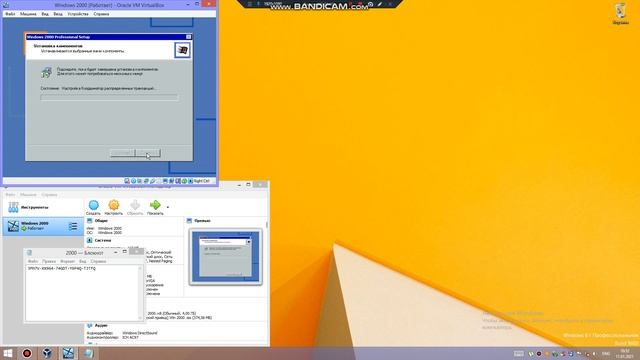Click the Windows Setup logo icon in dialog header

point(182,50)
